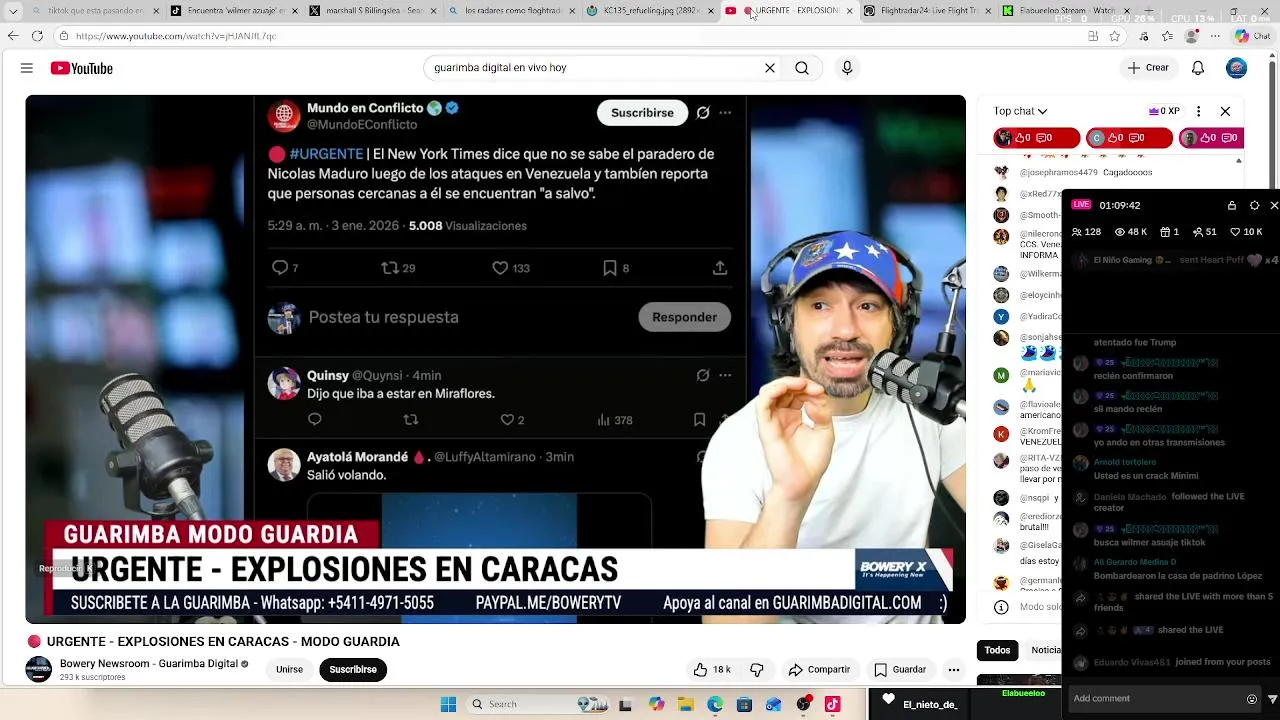
Task: Click the 48 K viewers eye counter
Action: pos(1131,232)
